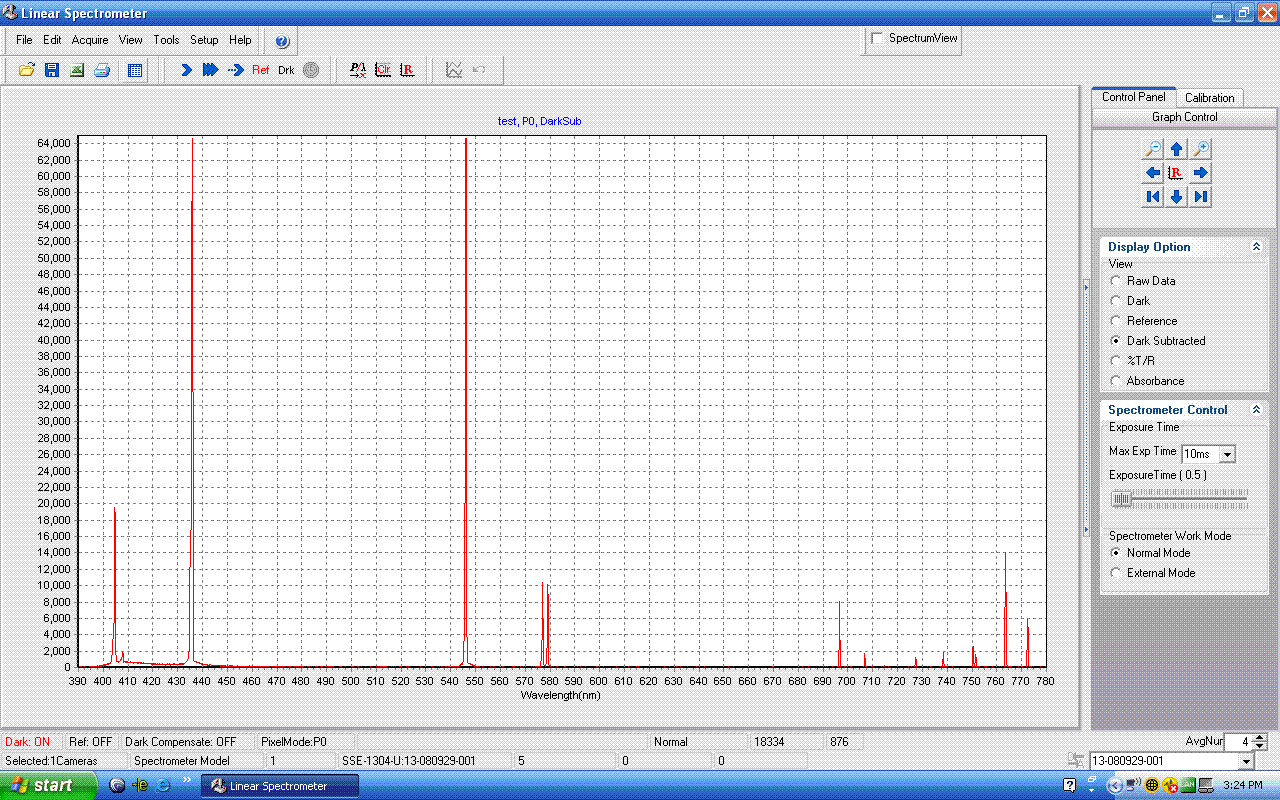The width and height of the screenshot is (1280, 800).
Task: Open the Acquire menu
Action: click(90, 40)
